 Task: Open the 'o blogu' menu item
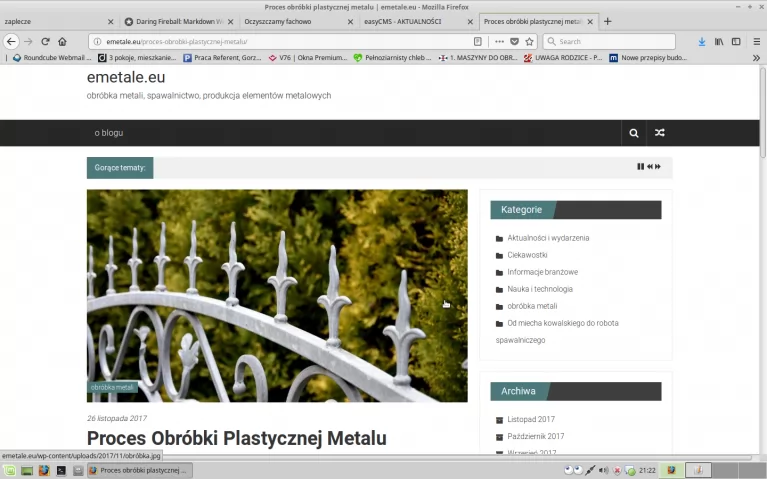point(109,133)
